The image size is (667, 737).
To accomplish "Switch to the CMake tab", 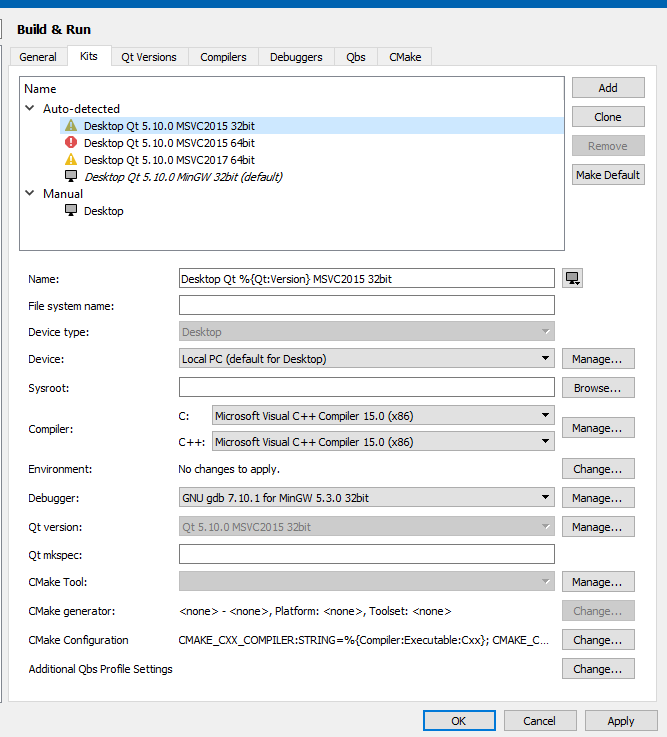I will pyautogui.click(x=405, y=57).
